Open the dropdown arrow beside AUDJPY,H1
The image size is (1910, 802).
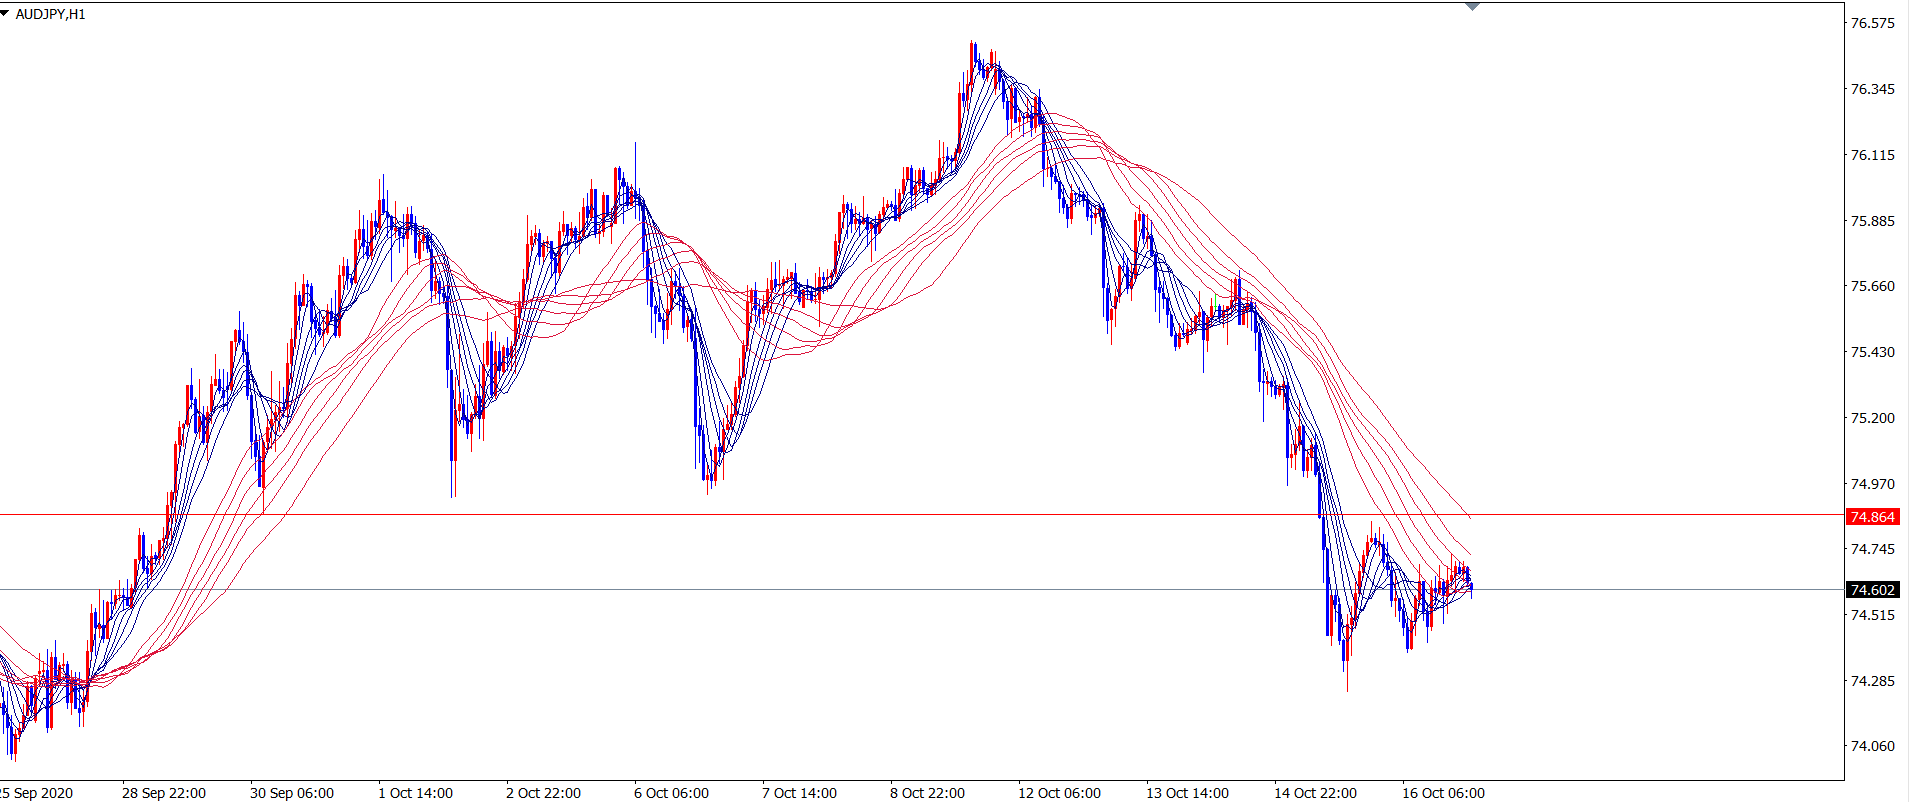[5, 13]
